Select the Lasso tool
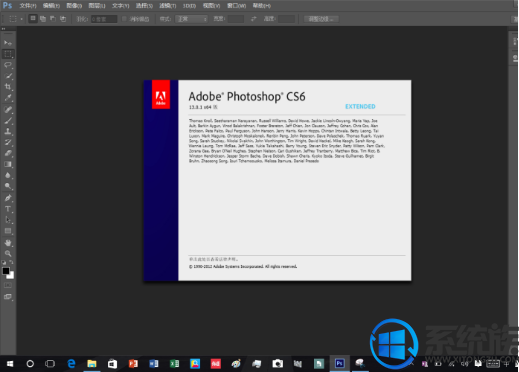519x372 pixels. click(8, 65)
